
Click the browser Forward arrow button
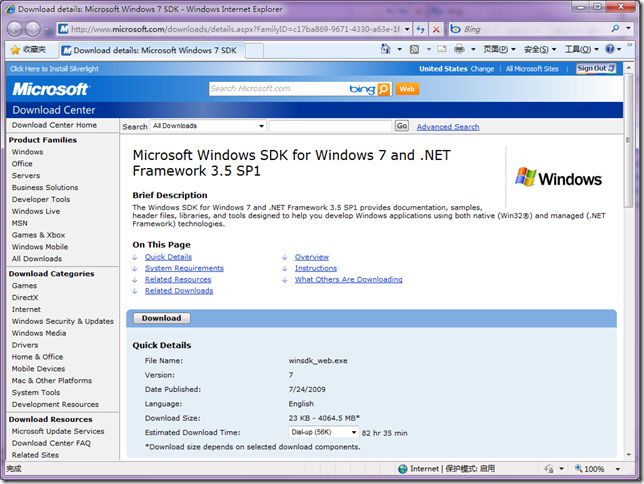tap(33, 29)
